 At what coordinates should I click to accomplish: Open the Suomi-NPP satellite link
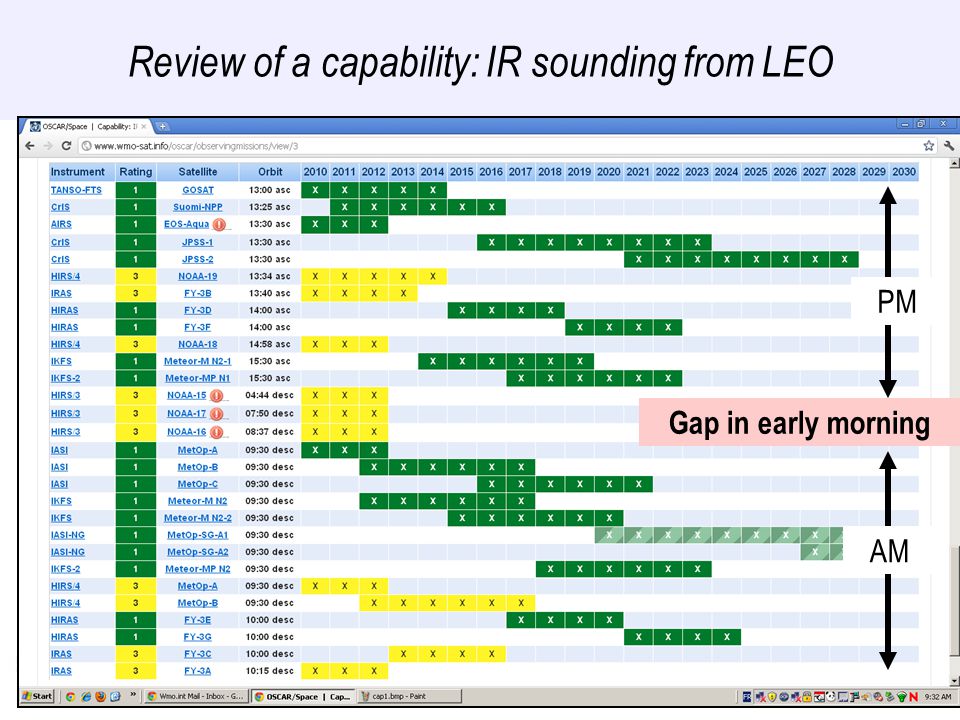tap(198, 208)
